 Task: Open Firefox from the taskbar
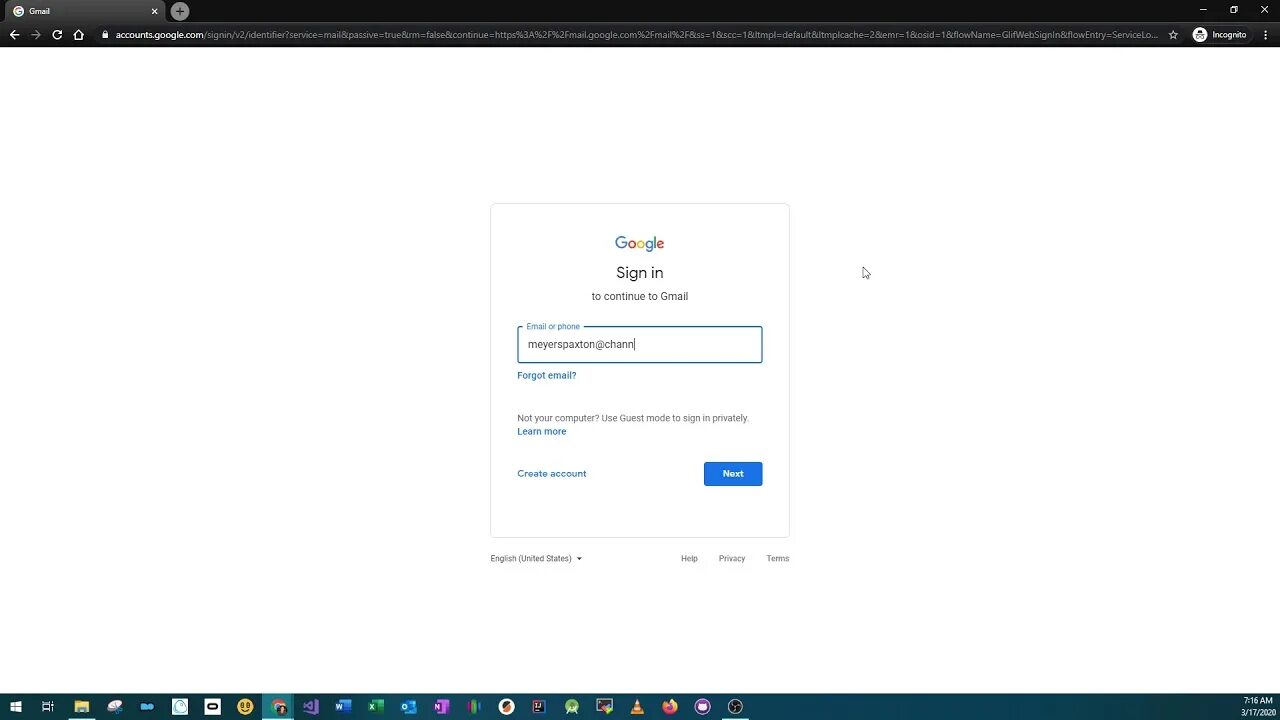670,707
